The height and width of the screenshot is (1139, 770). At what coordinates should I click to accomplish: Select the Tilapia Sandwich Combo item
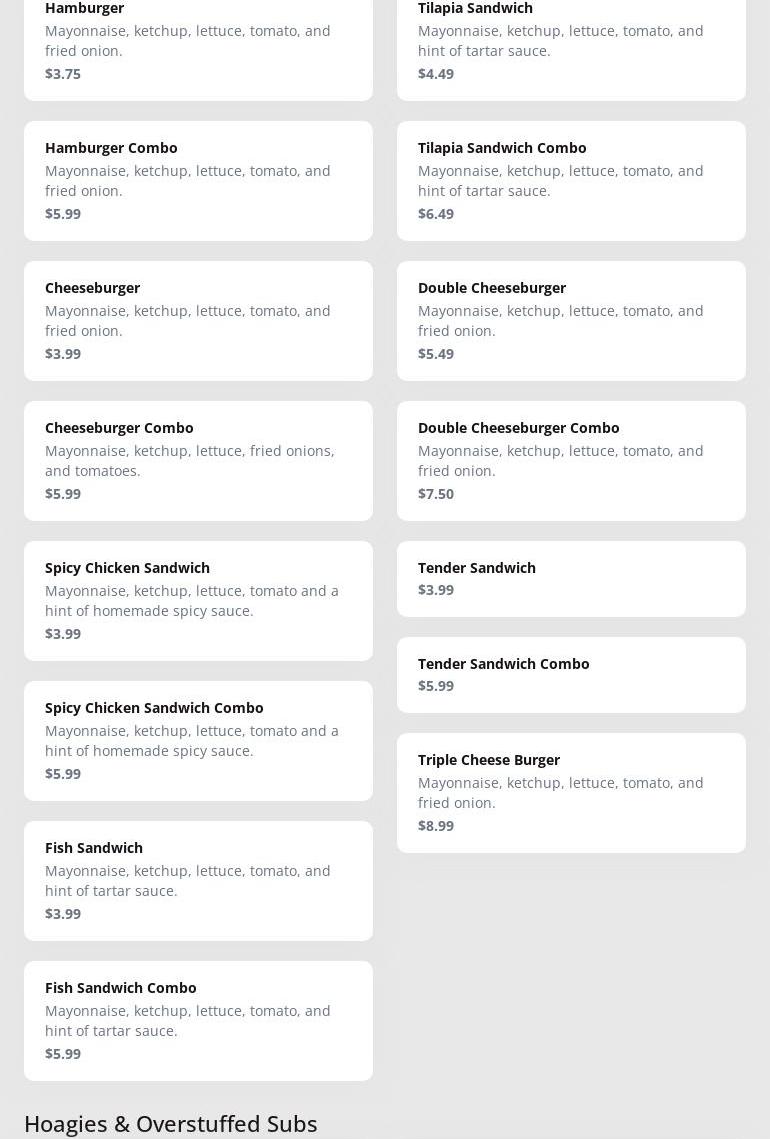tap(571, 180)
